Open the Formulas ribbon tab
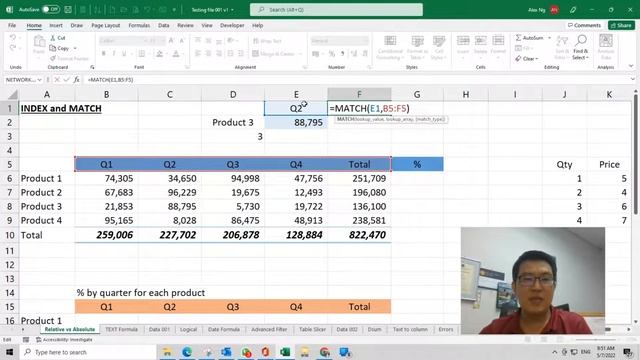The width and height of the screenshot is (640, 360). [x=139, y=25]
